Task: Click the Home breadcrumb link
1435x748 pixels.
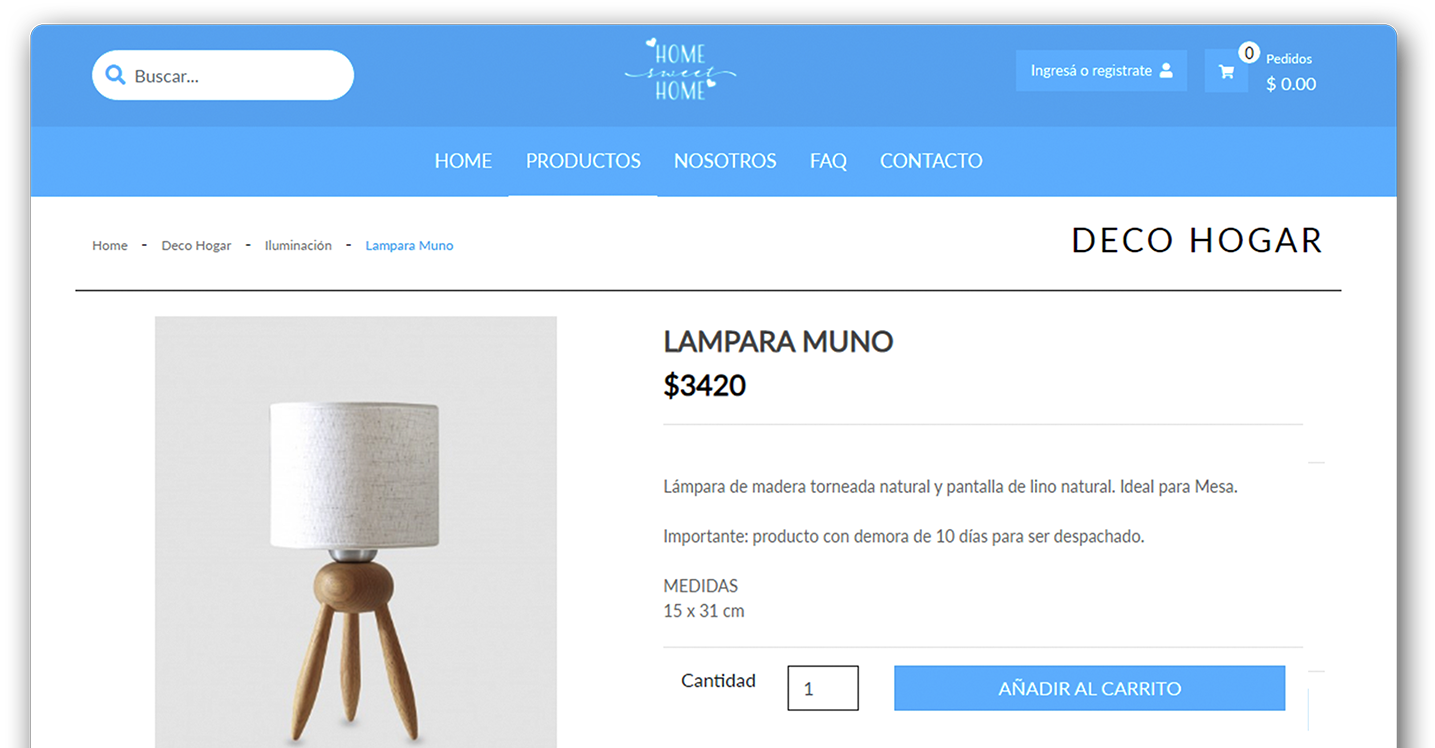Action: (110, 245)
